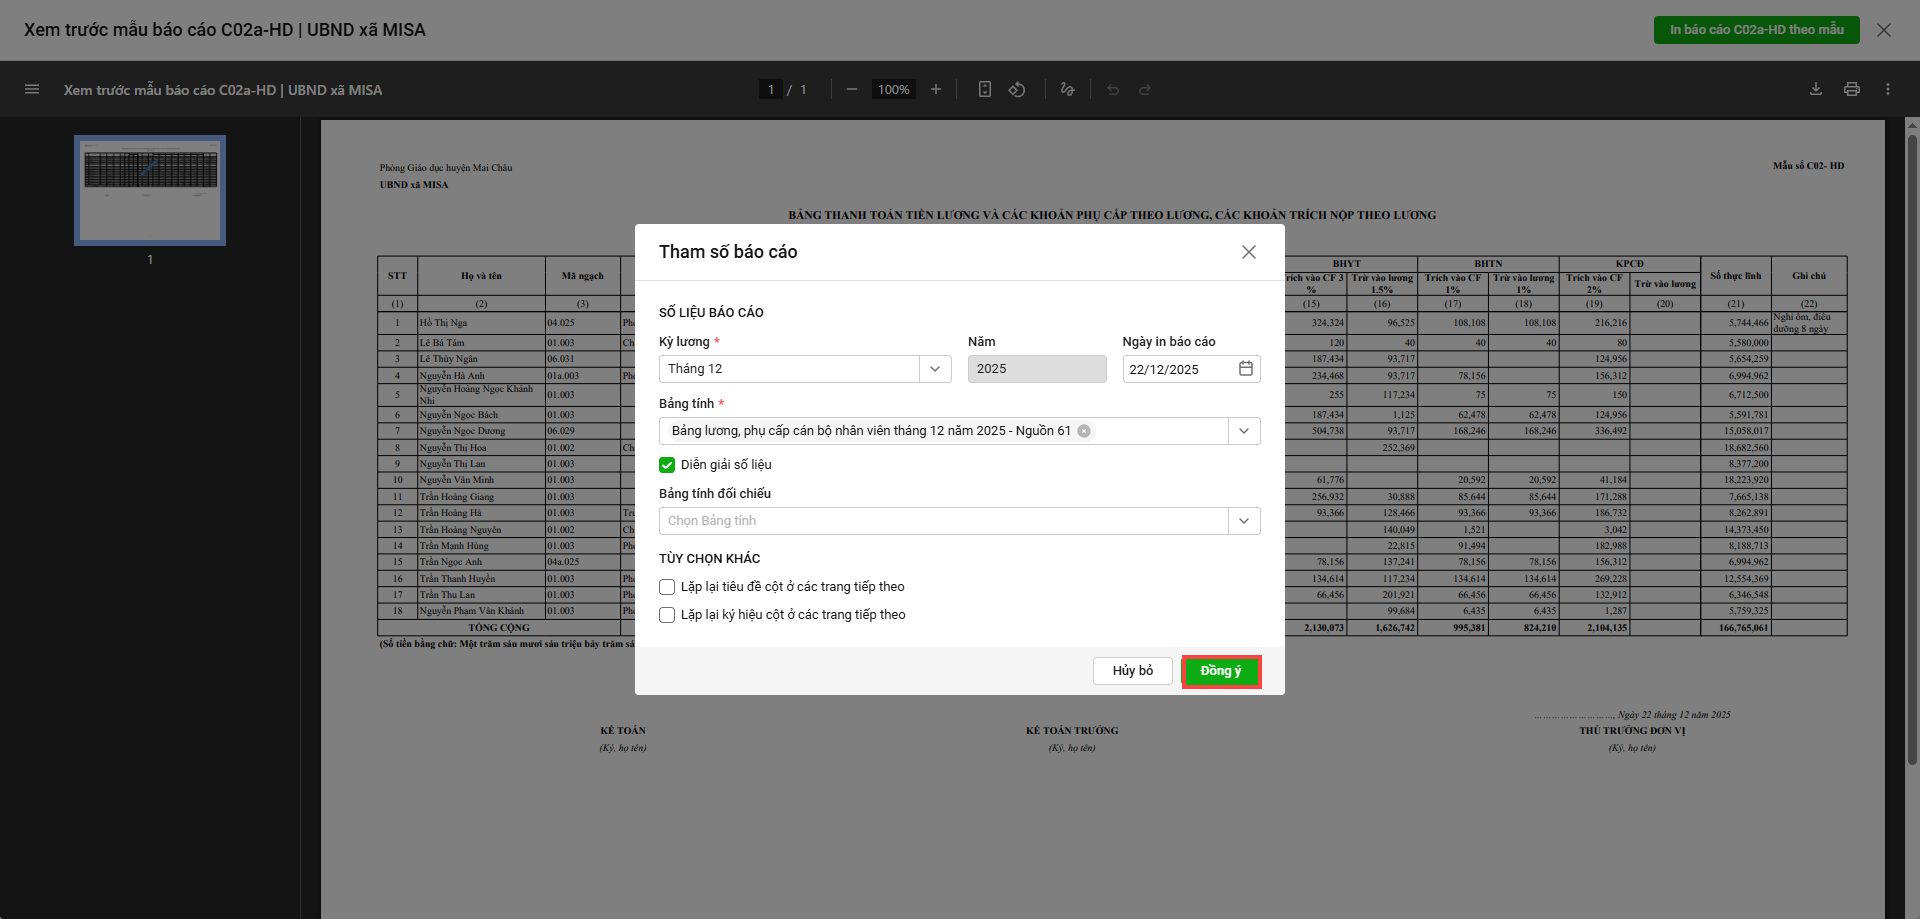Open the PDF viewer more actions menu
The image size is (1920, 919).
[1888, 90]
